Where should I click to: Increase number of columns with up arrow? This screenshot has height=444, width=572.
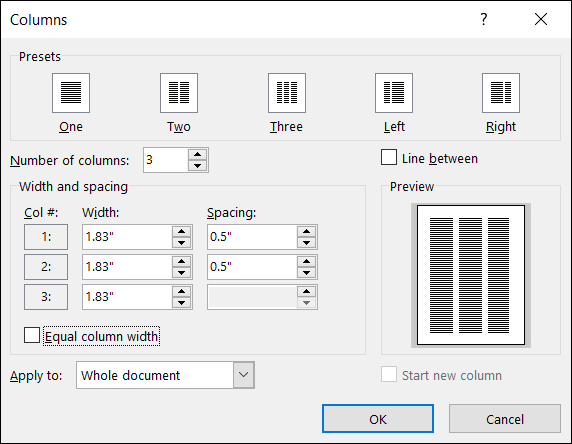[x=197, y=155]
